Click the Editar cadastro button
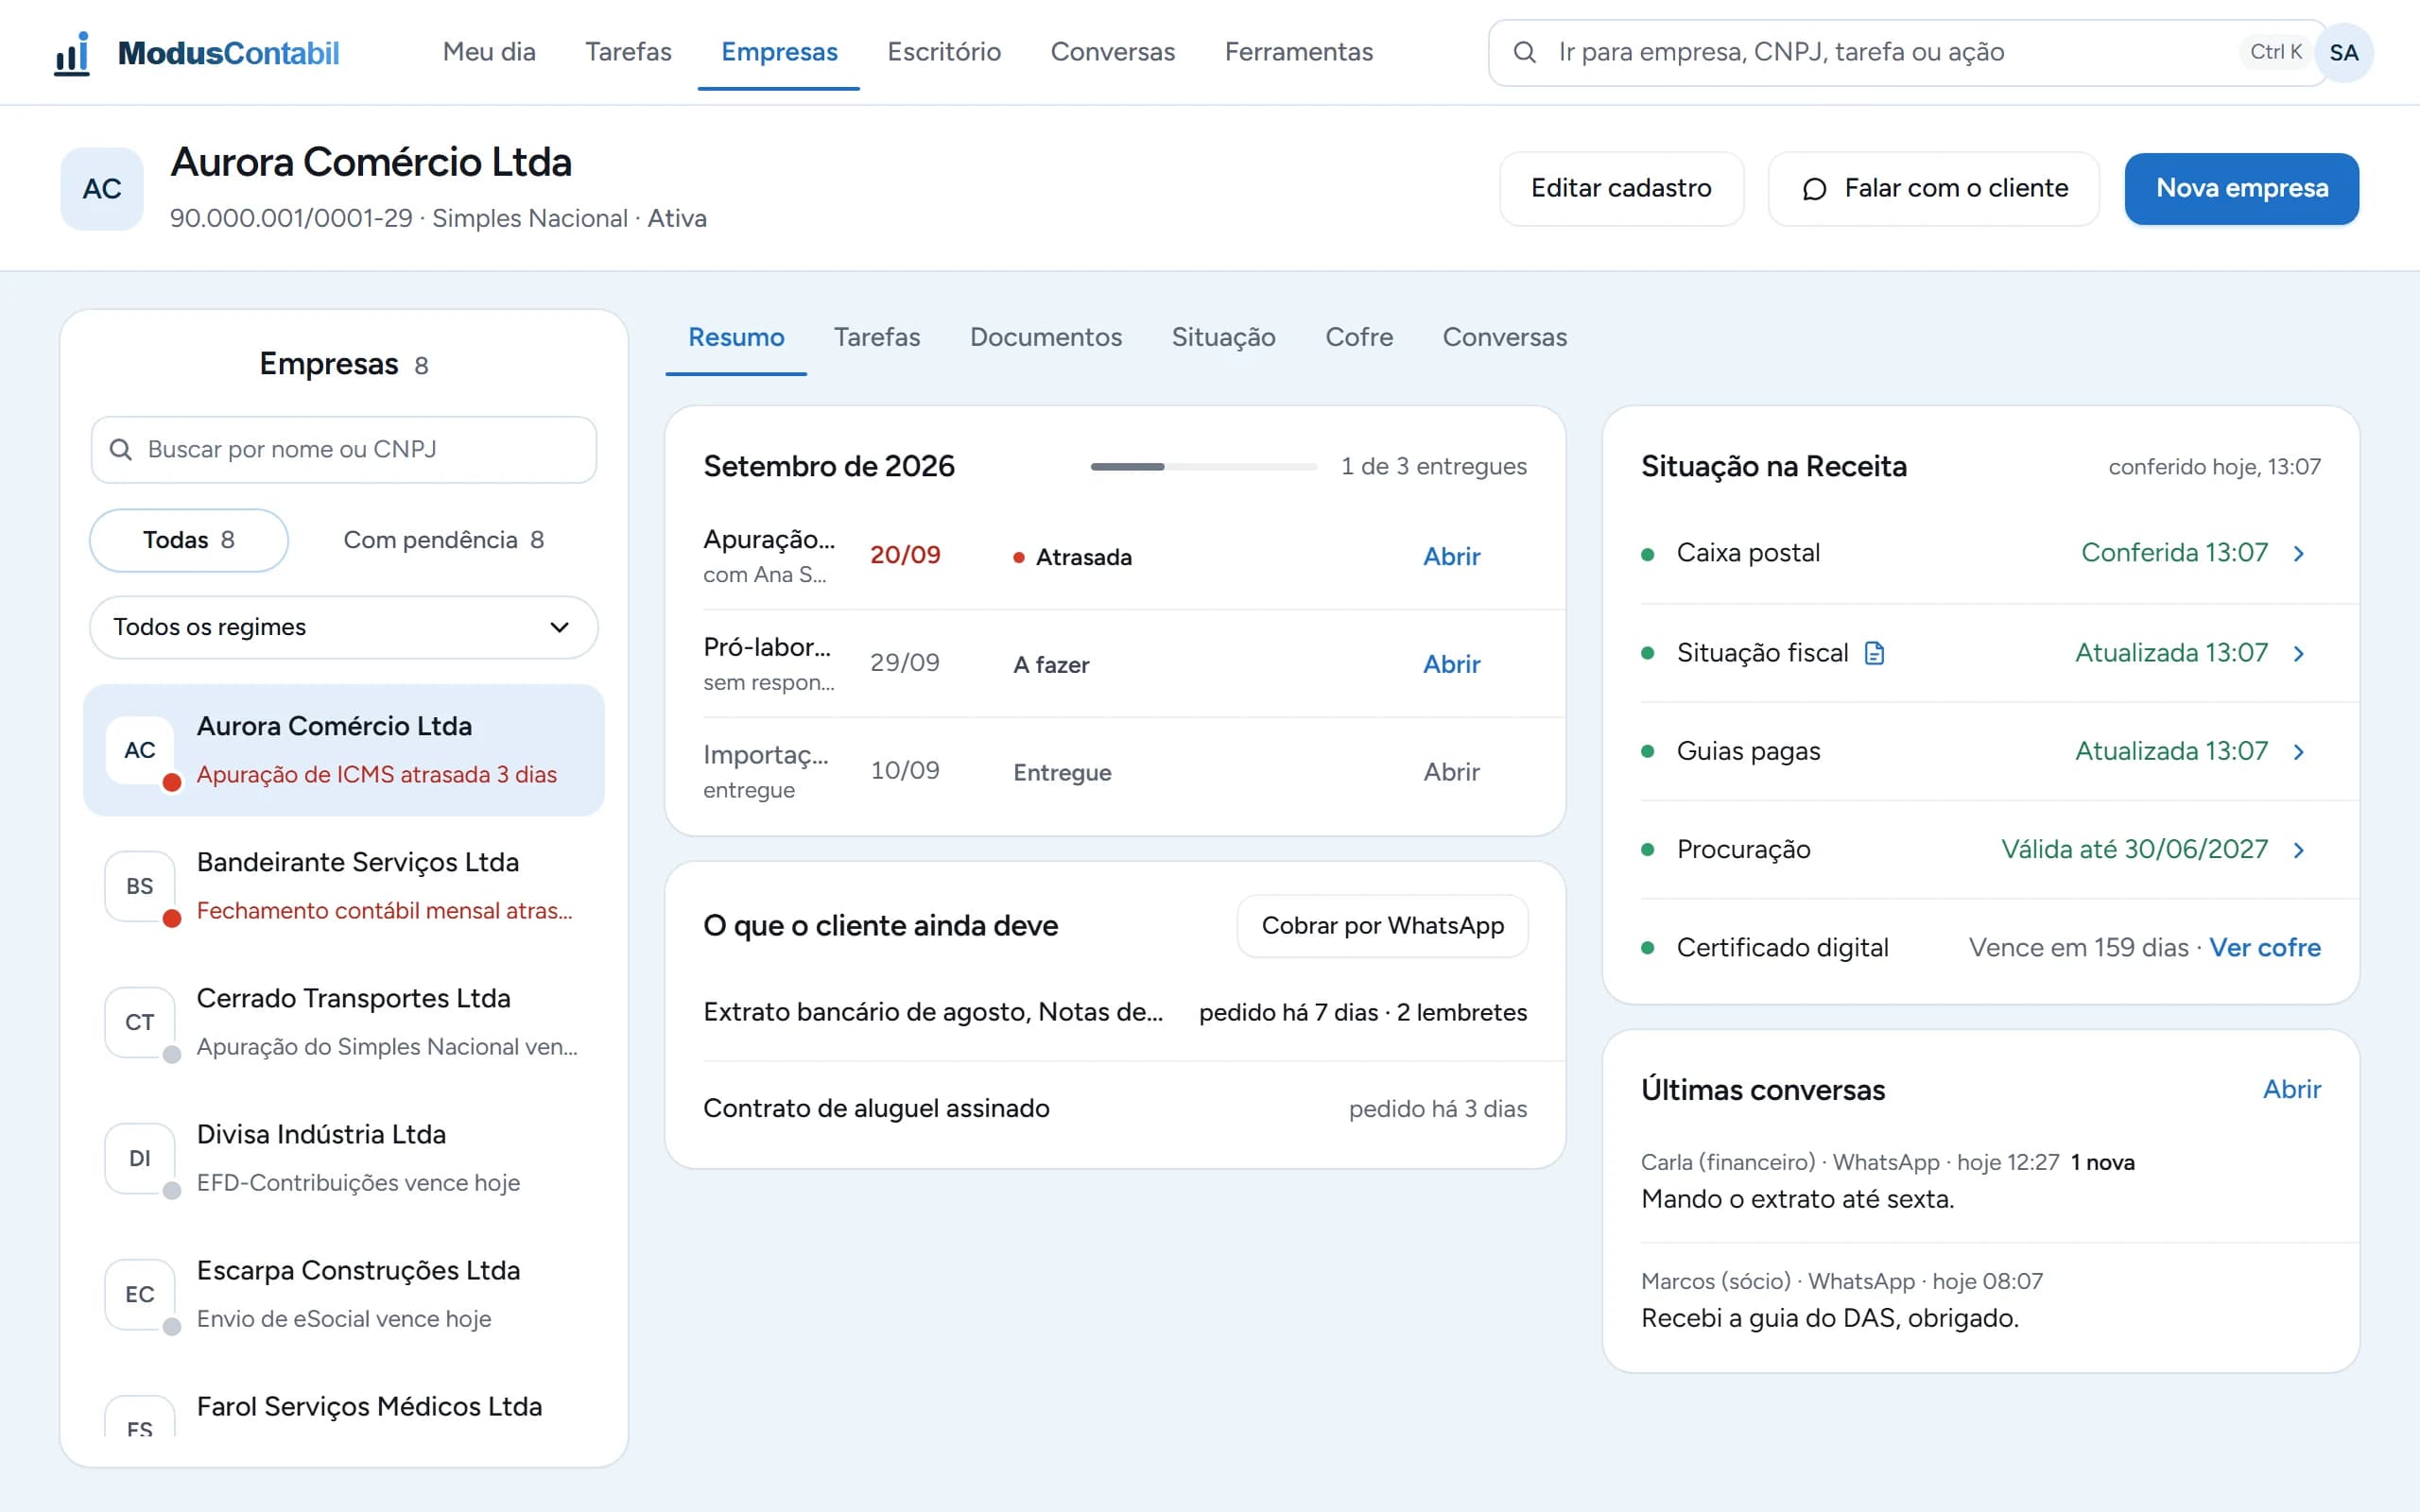2420x1512 pixels. (x=1621, y=188)
